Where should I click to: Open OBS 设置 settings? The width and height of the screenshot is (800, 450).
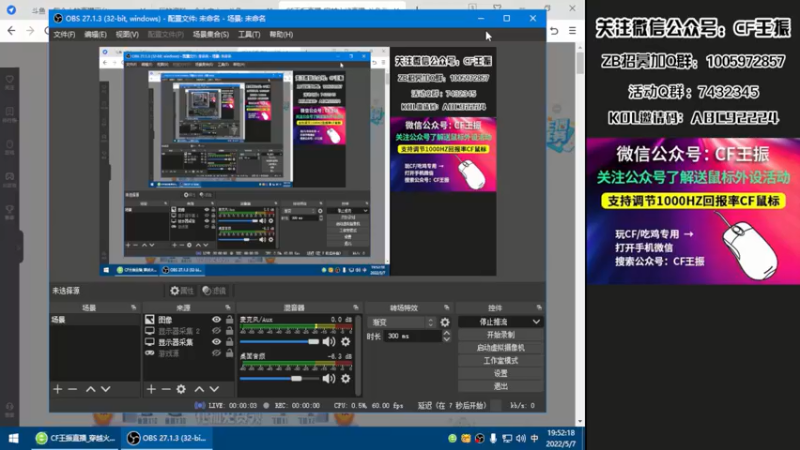point(501,373)
